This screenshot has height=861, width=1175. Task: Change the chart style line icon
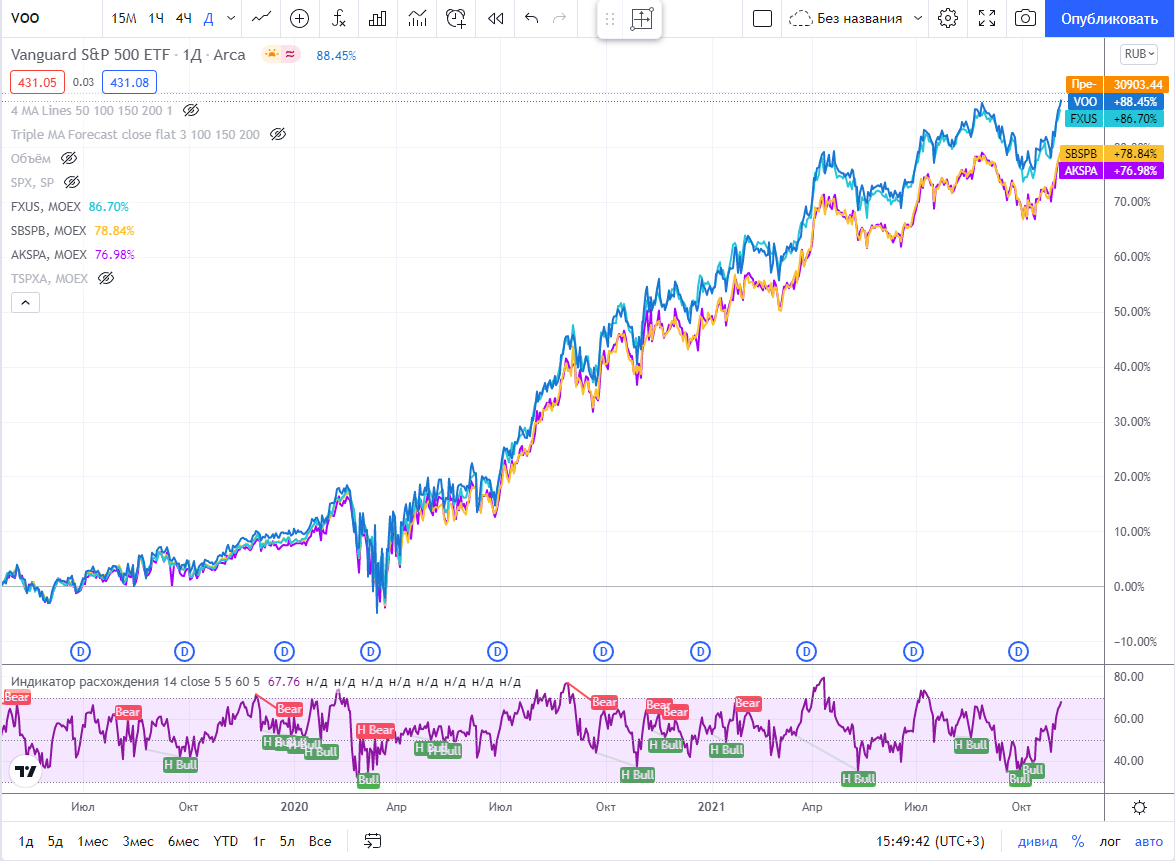[x=262, y=18]
